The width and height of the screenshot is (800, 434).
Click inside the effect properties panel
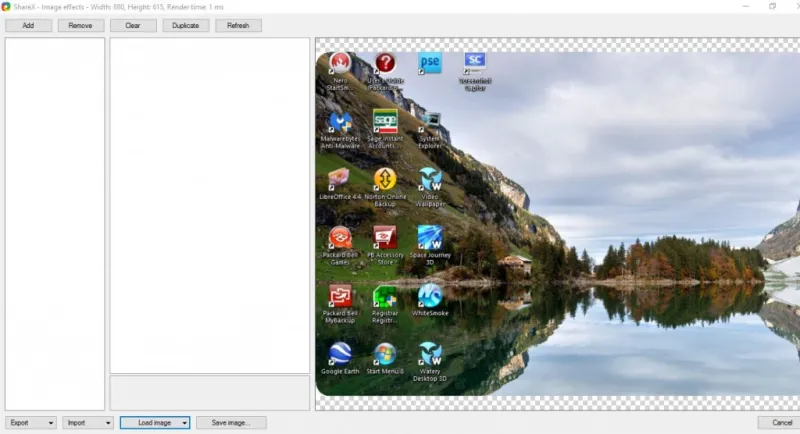pos(210,206)
